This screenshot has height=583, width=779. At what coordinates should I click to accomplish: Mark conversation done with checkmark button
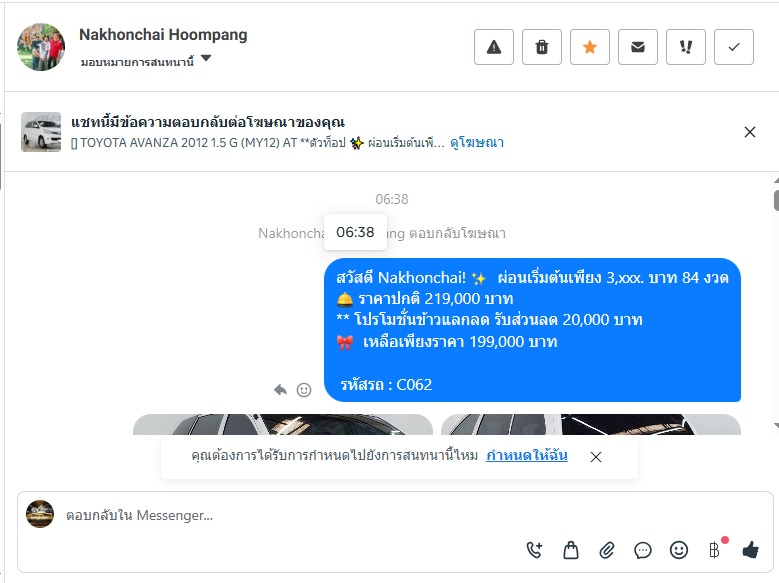pos(734,47)
